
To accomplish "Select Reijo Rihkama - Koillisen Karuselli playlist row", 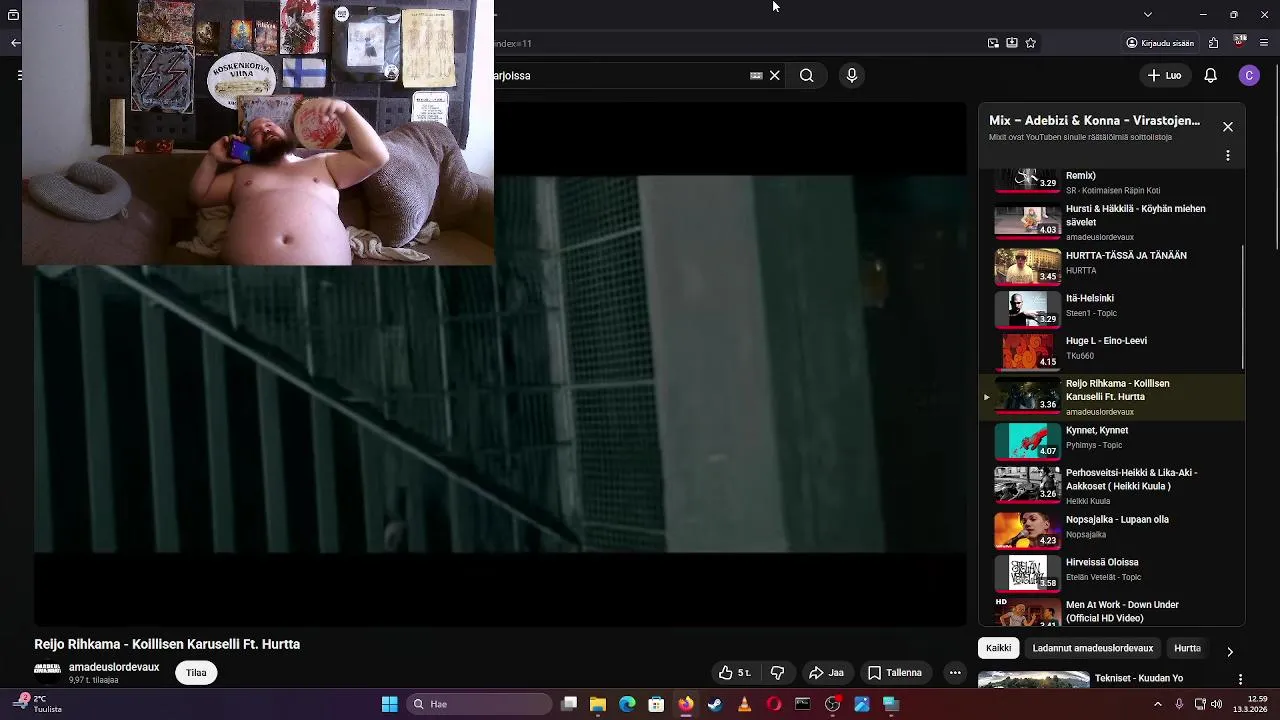I will pyautogui.click(x=1112, y=397).
